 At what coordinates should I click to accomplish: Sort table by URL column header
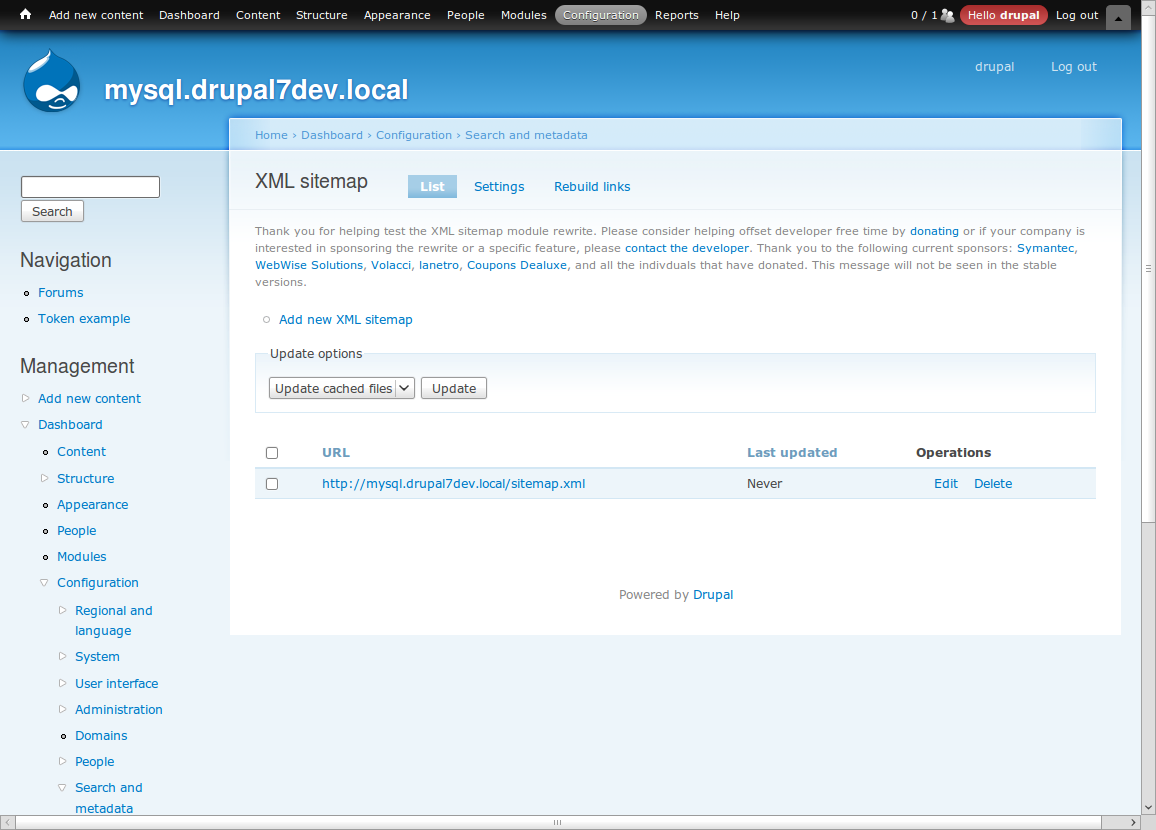[335, 453]
